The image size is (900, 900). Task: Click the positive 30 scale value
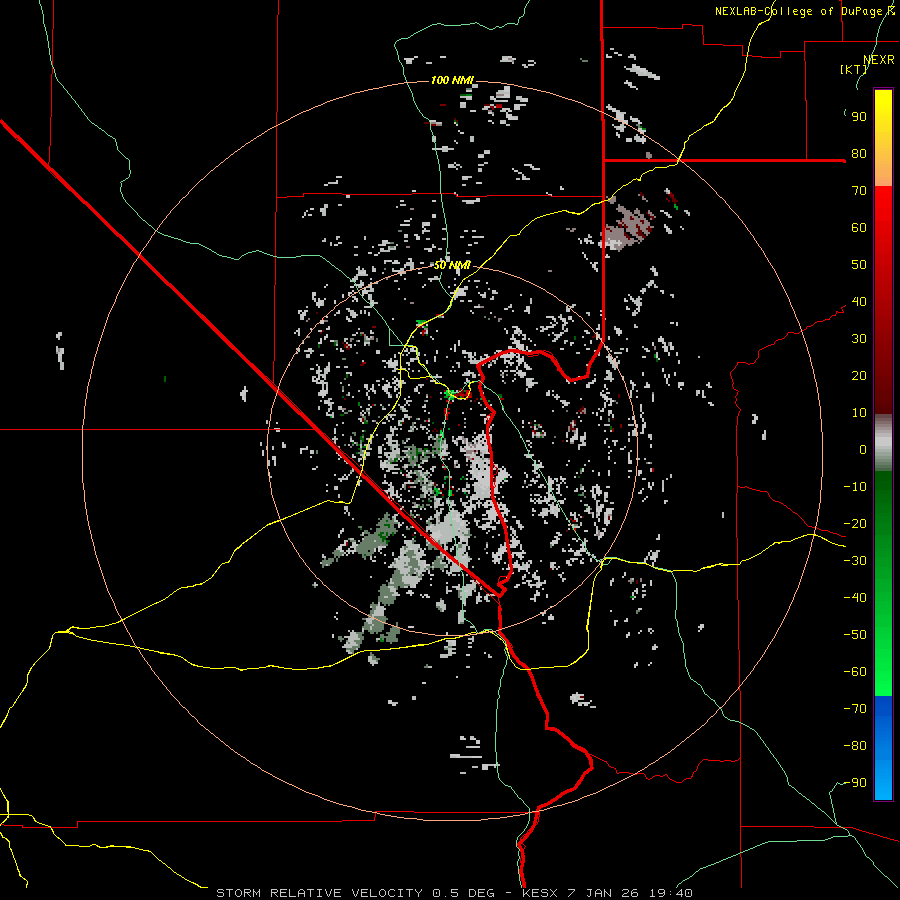click(x=859, y=339)
